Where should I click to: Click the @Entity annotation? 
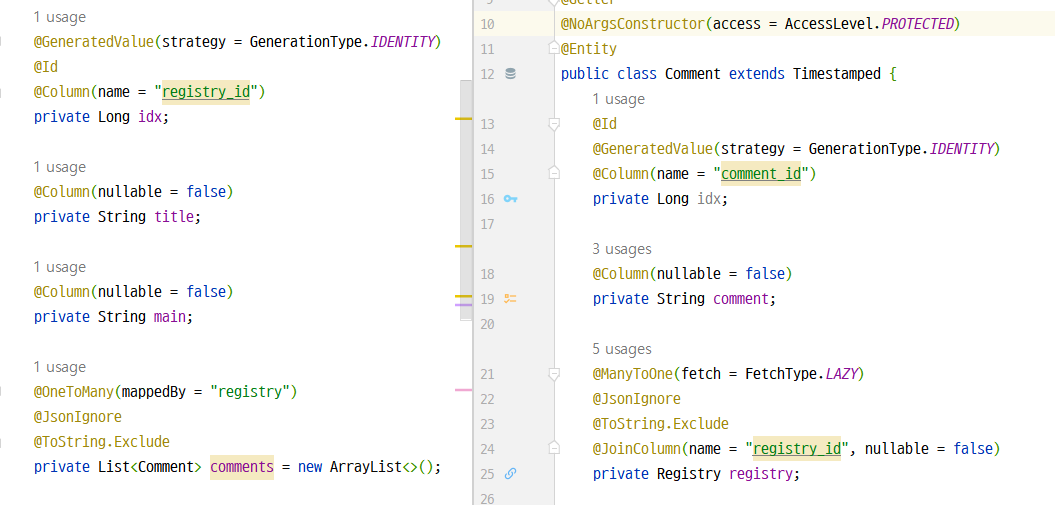pos(589,49)
